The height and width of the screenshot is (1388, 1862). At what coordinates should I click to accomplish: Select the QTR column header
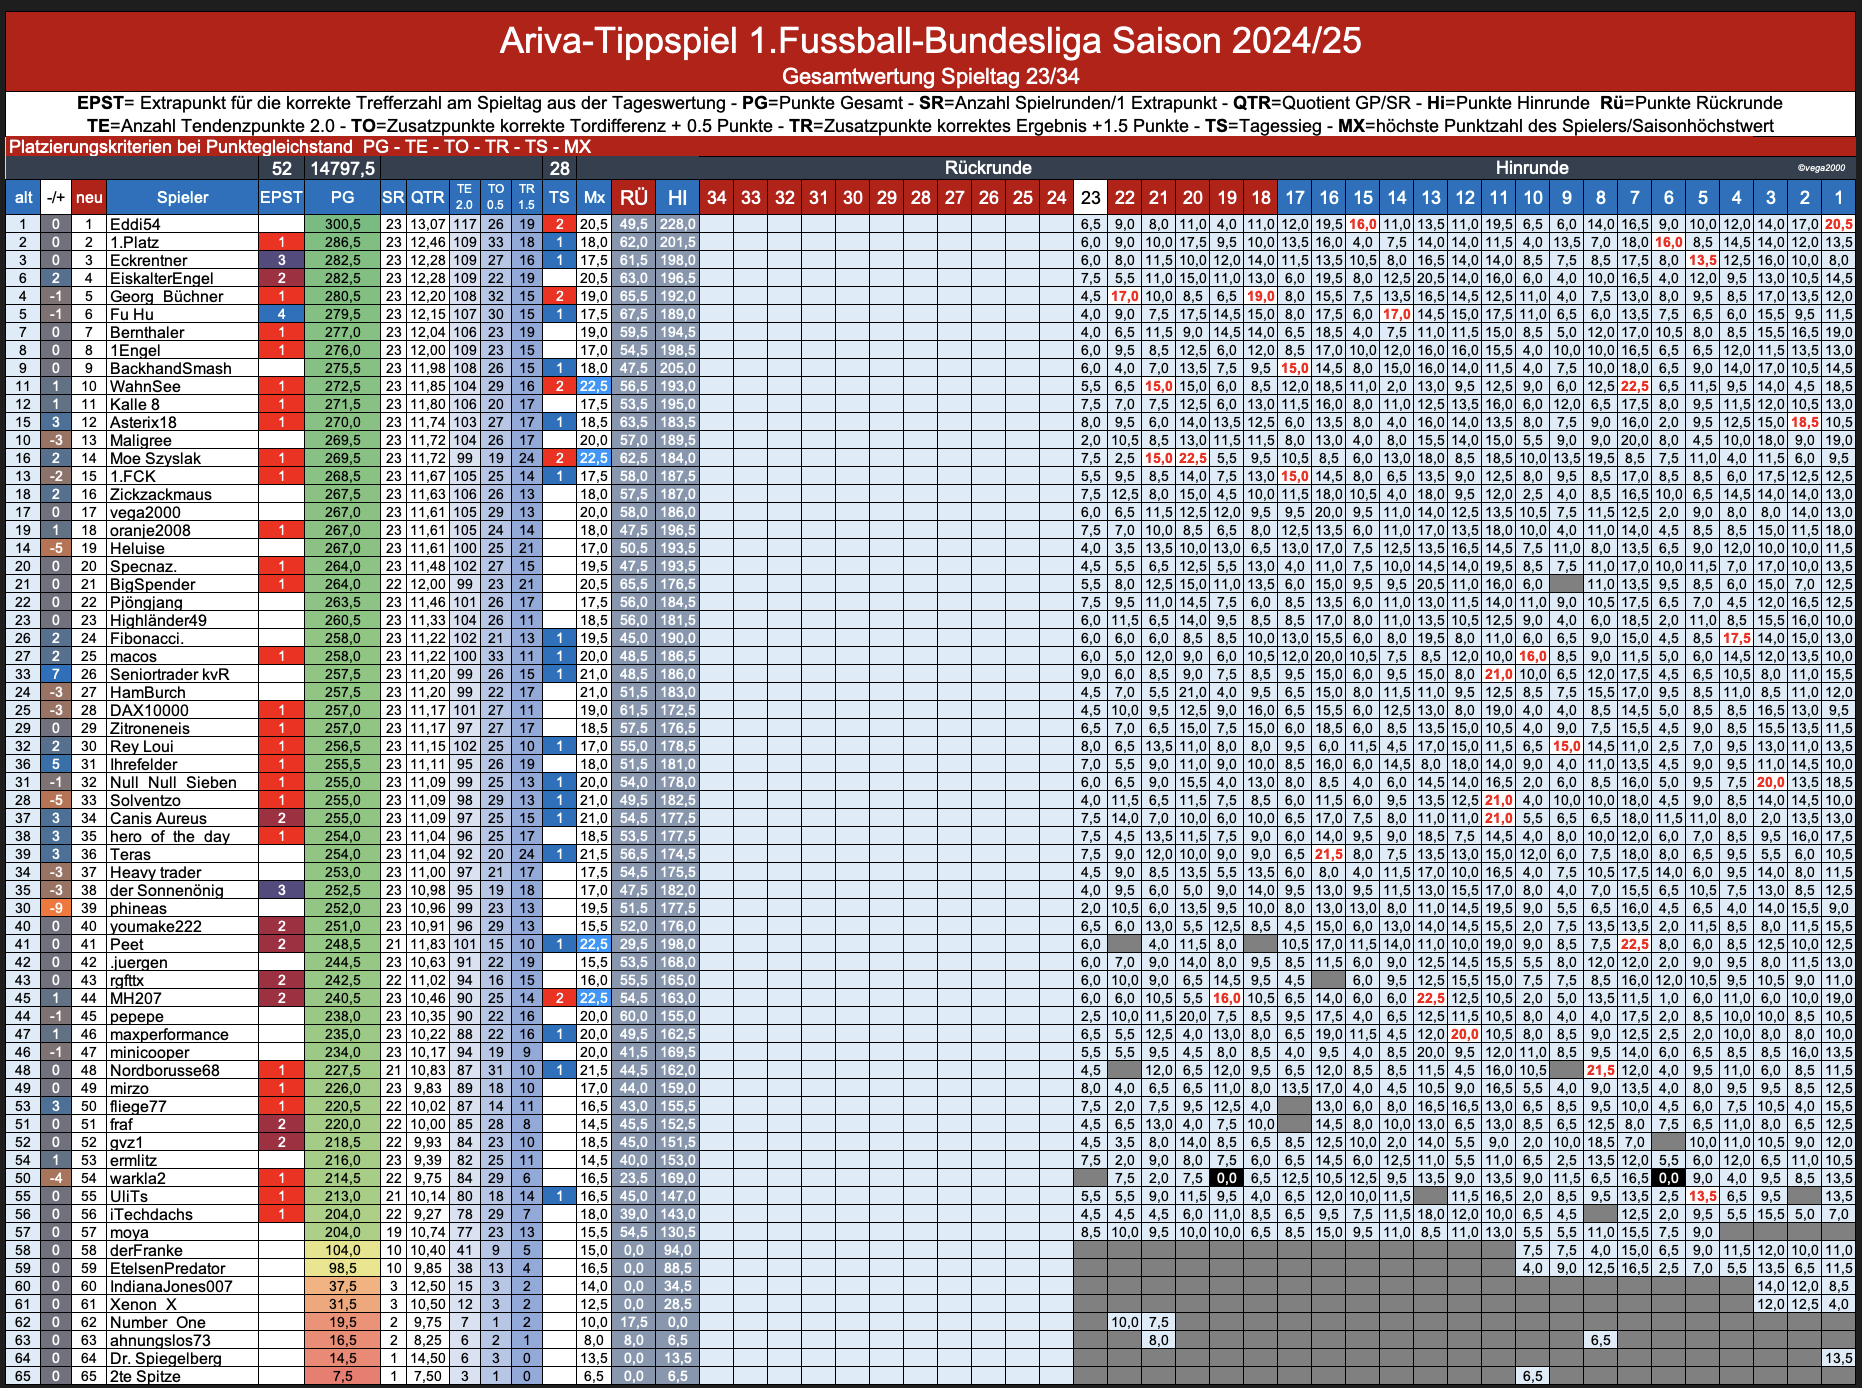point(427,197)
